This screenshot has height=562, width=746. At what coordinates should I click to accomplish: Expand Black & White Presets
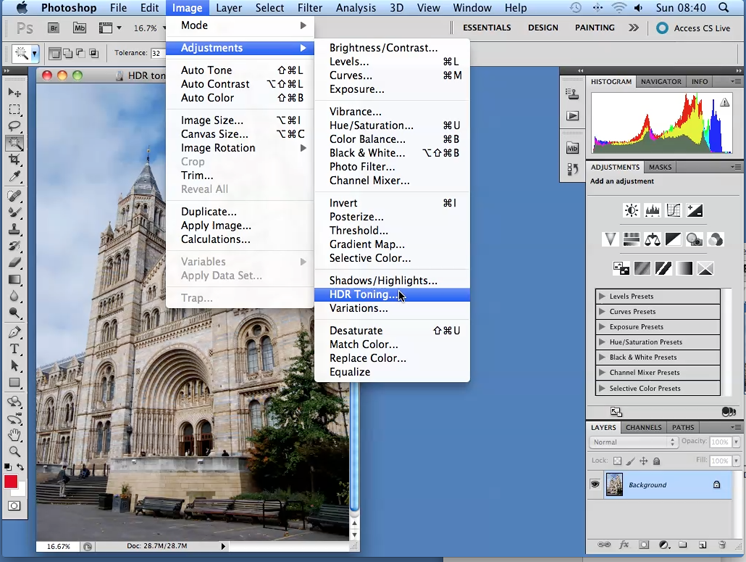click(602, 357)
